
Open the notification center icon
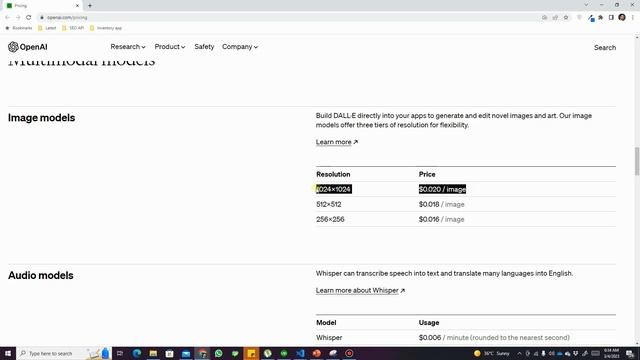(630, 353)
